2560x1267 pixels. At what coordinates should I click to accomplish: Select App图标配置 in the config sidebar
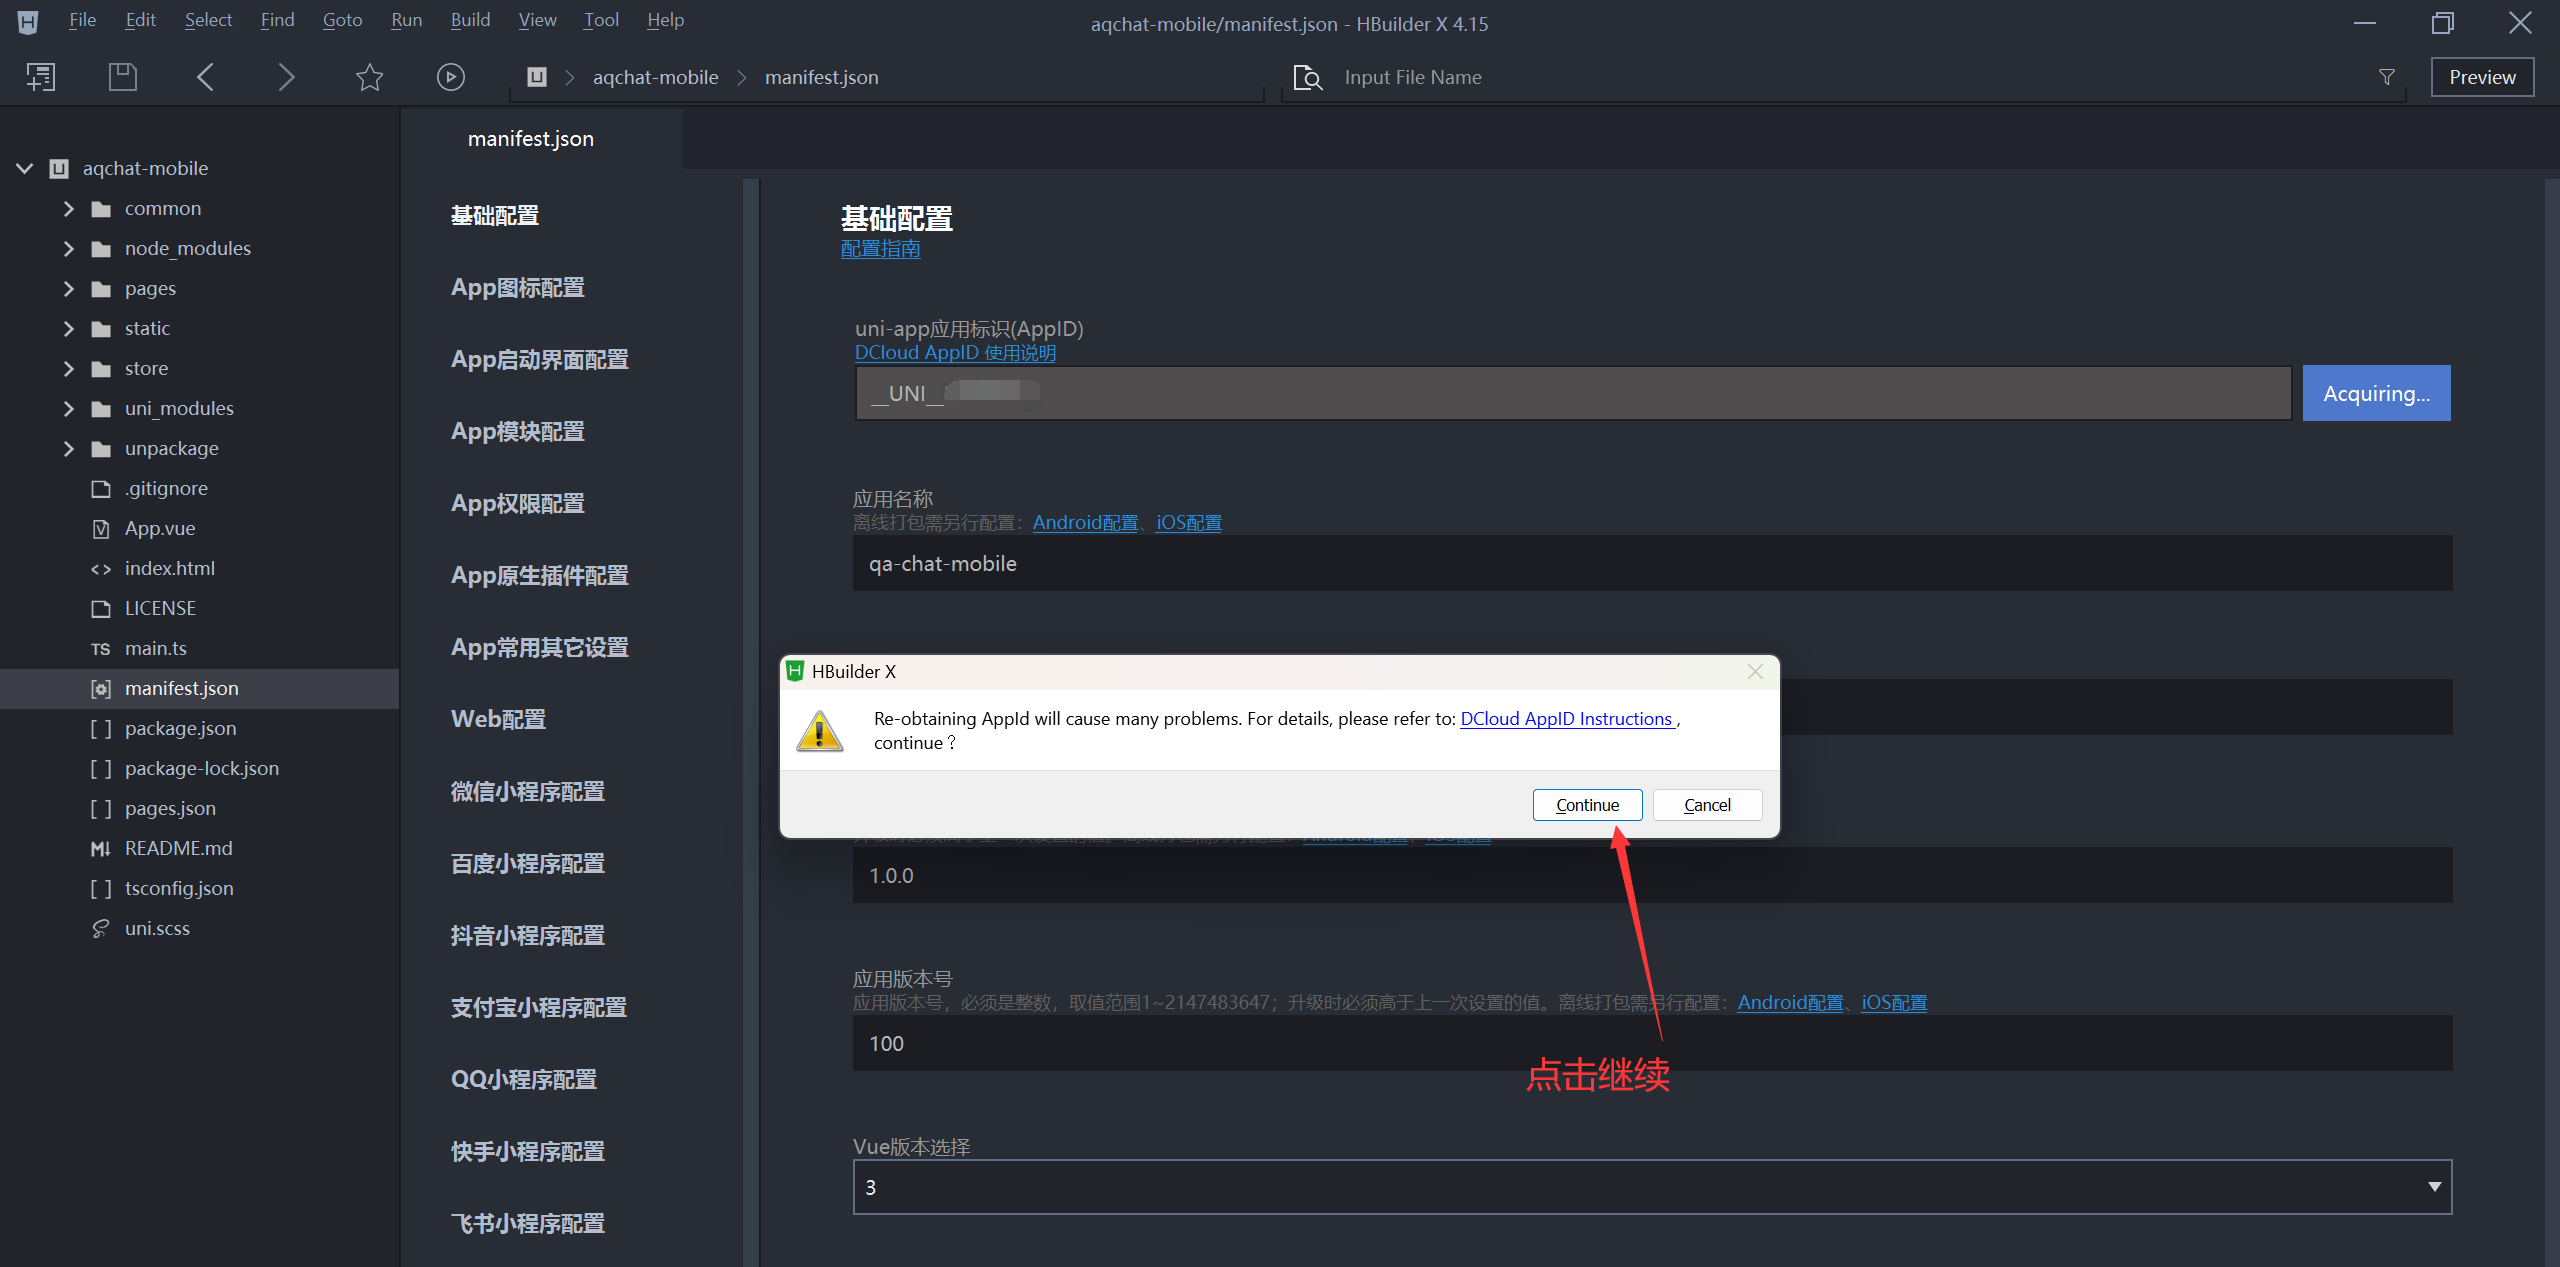click(x=518, y=288)
